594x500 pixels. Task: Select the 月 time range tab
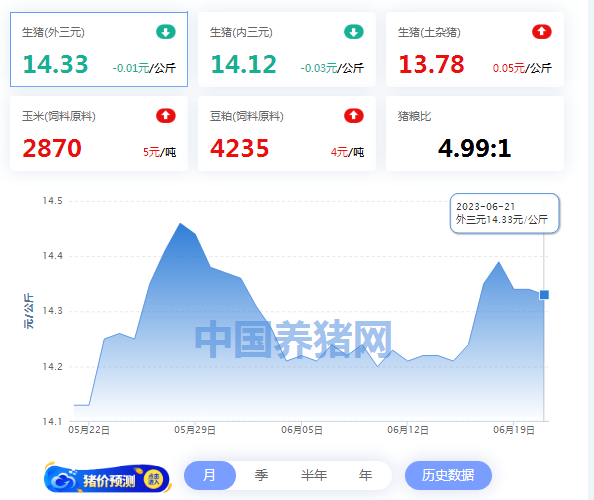point(209,475)
